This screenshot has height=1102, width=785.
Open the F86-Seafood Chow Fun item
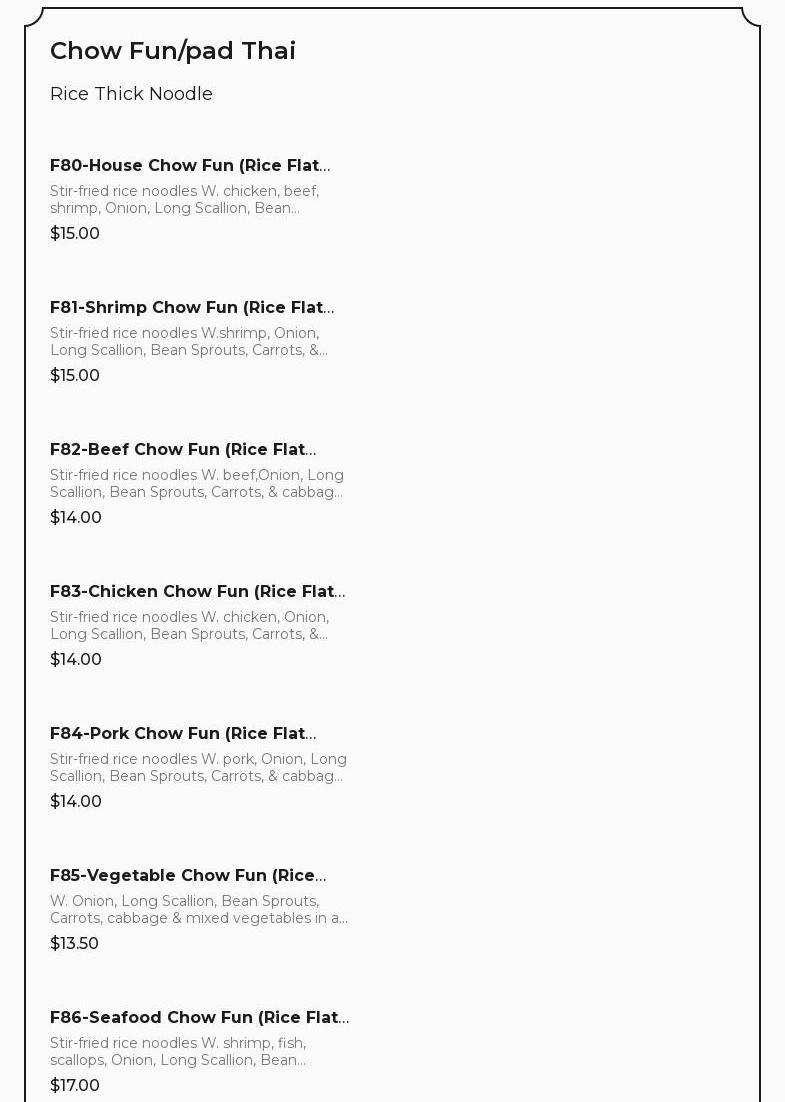click(x=199, y=1018)
